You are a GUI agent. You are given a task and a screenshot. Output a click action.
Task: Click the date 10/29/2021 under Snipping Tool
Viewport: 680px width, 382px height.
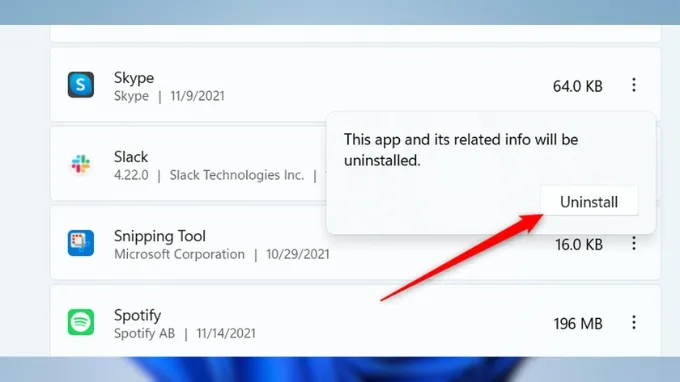pyautogui.click(x=298, y=254)
